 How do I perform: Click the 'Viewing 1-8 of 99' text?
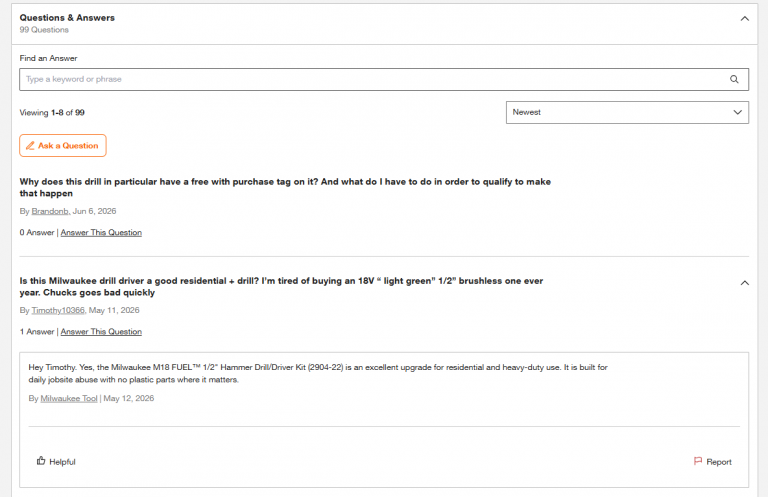tap(52, 113)
